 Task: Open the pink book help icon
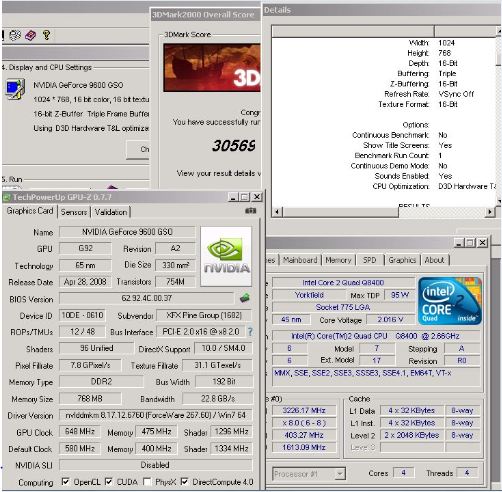point(30,35)
